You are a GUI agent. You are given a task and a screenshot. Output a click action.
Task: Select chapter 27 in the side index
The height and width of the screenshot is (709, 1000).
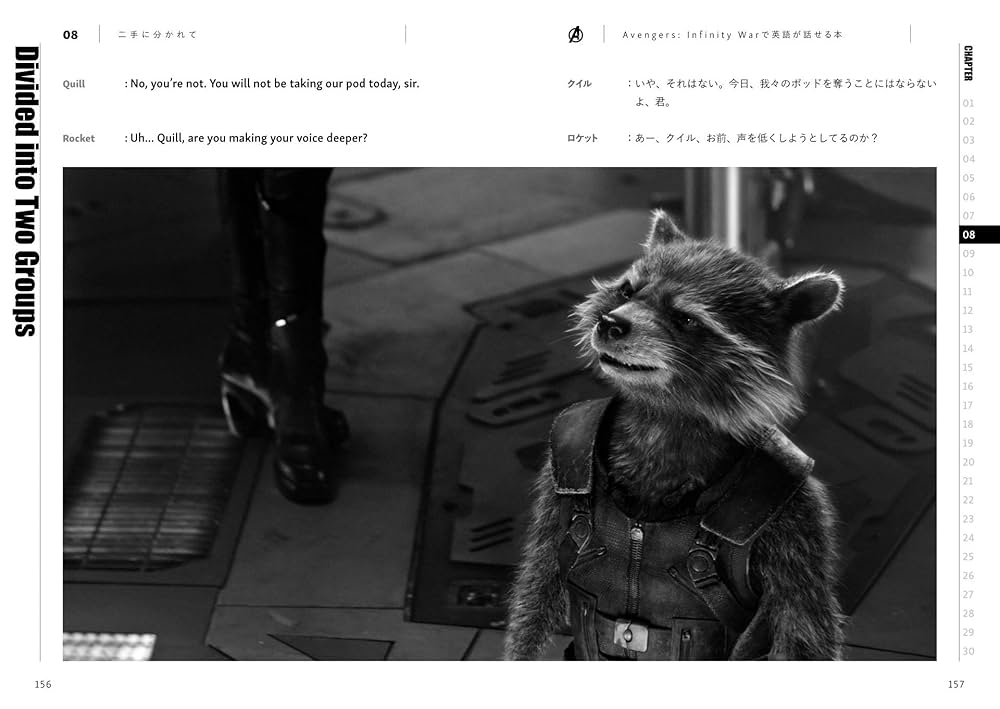pos(969,594)
